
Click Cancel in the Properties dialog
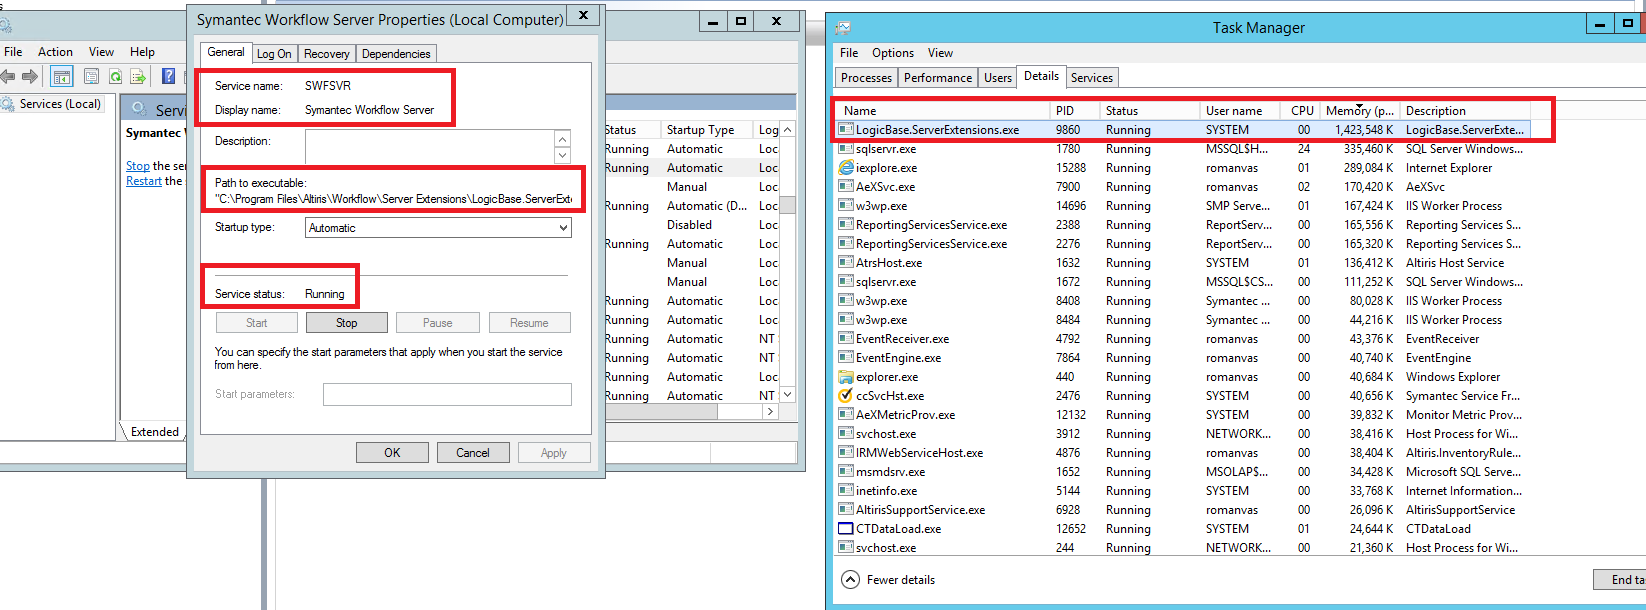[473, 453]
